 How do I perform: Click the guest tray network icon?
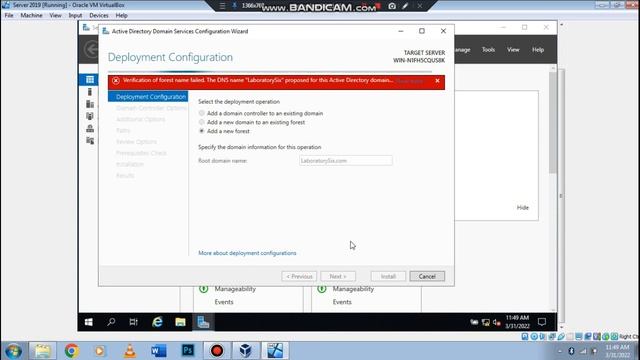click(485, 322)
